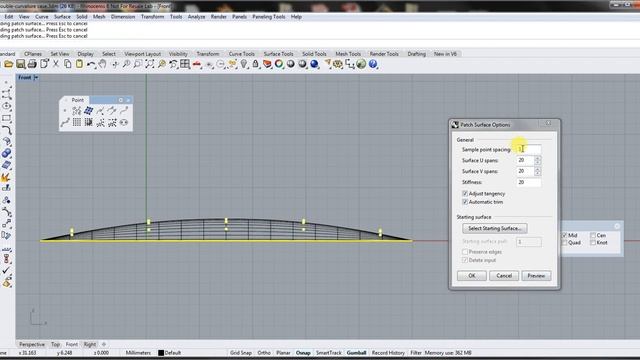Viewport: 640px width, 360px height.
Task: Open Point panel gear settings icon
Action: (121, 100)
